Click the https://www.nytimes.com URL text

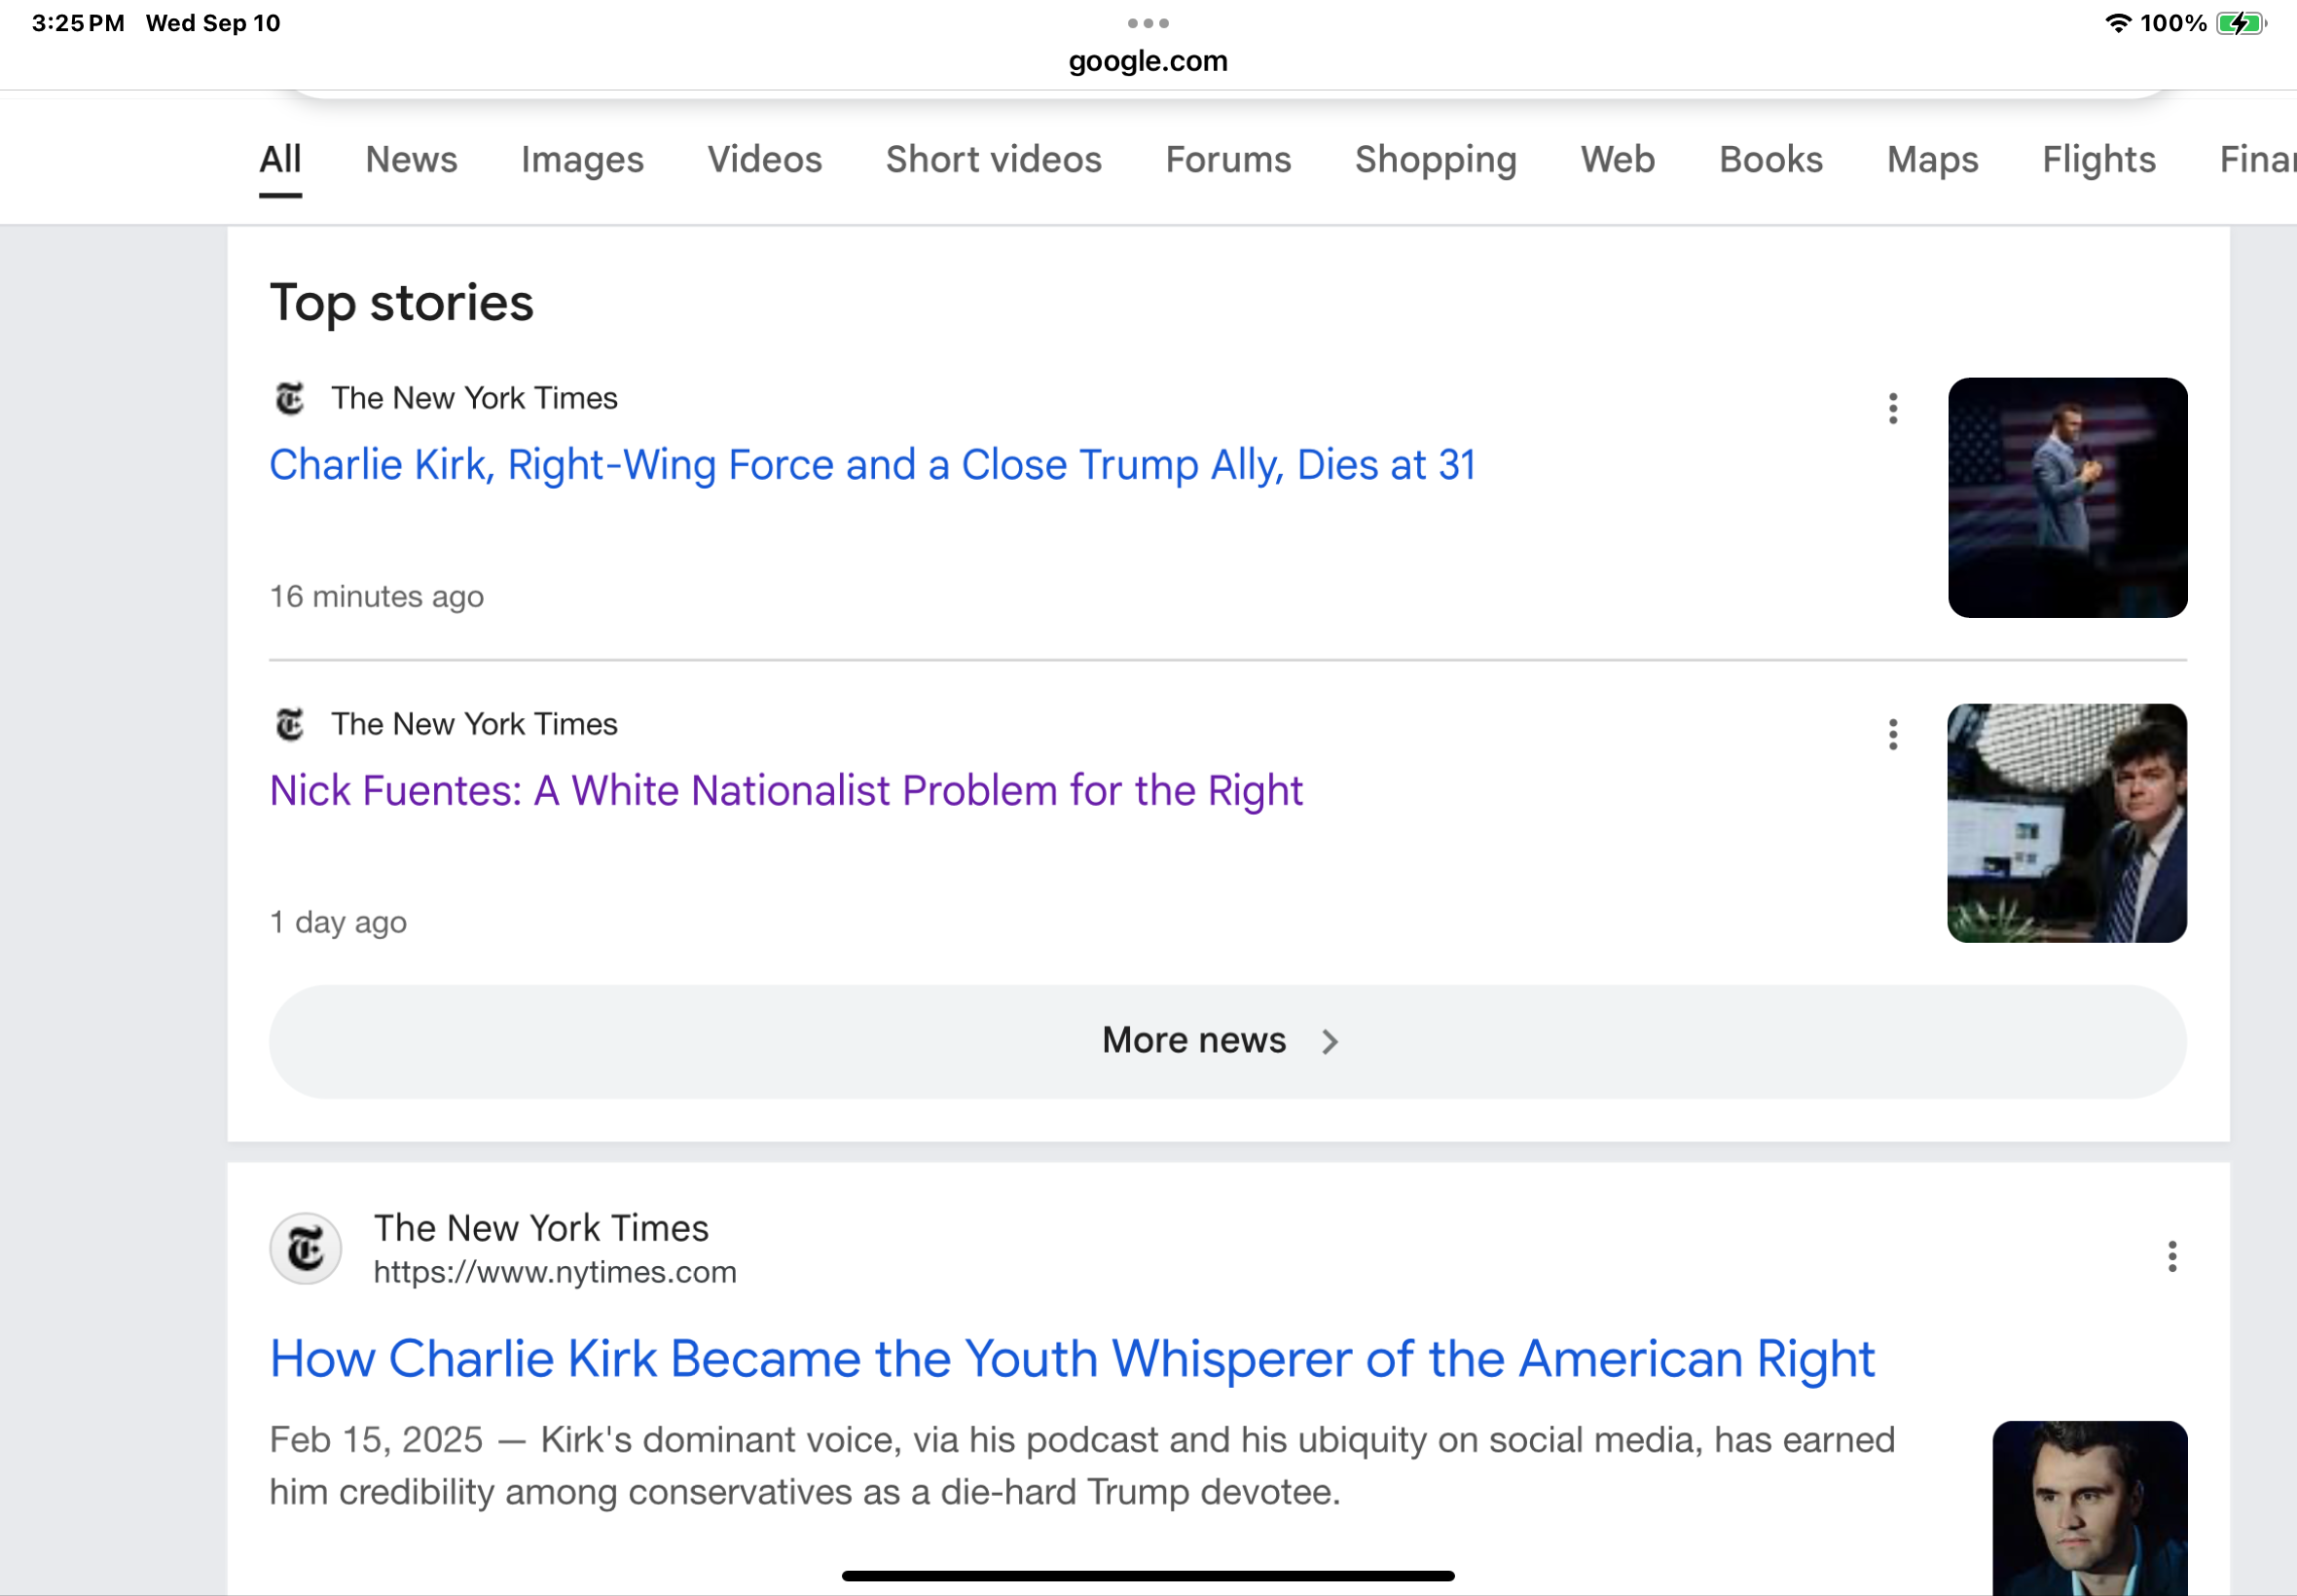(555, 1272)
